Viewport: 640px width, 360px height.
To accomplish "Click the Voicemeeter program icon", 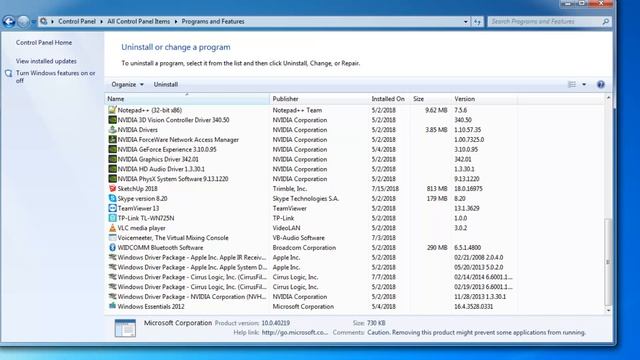I will 112,238.
